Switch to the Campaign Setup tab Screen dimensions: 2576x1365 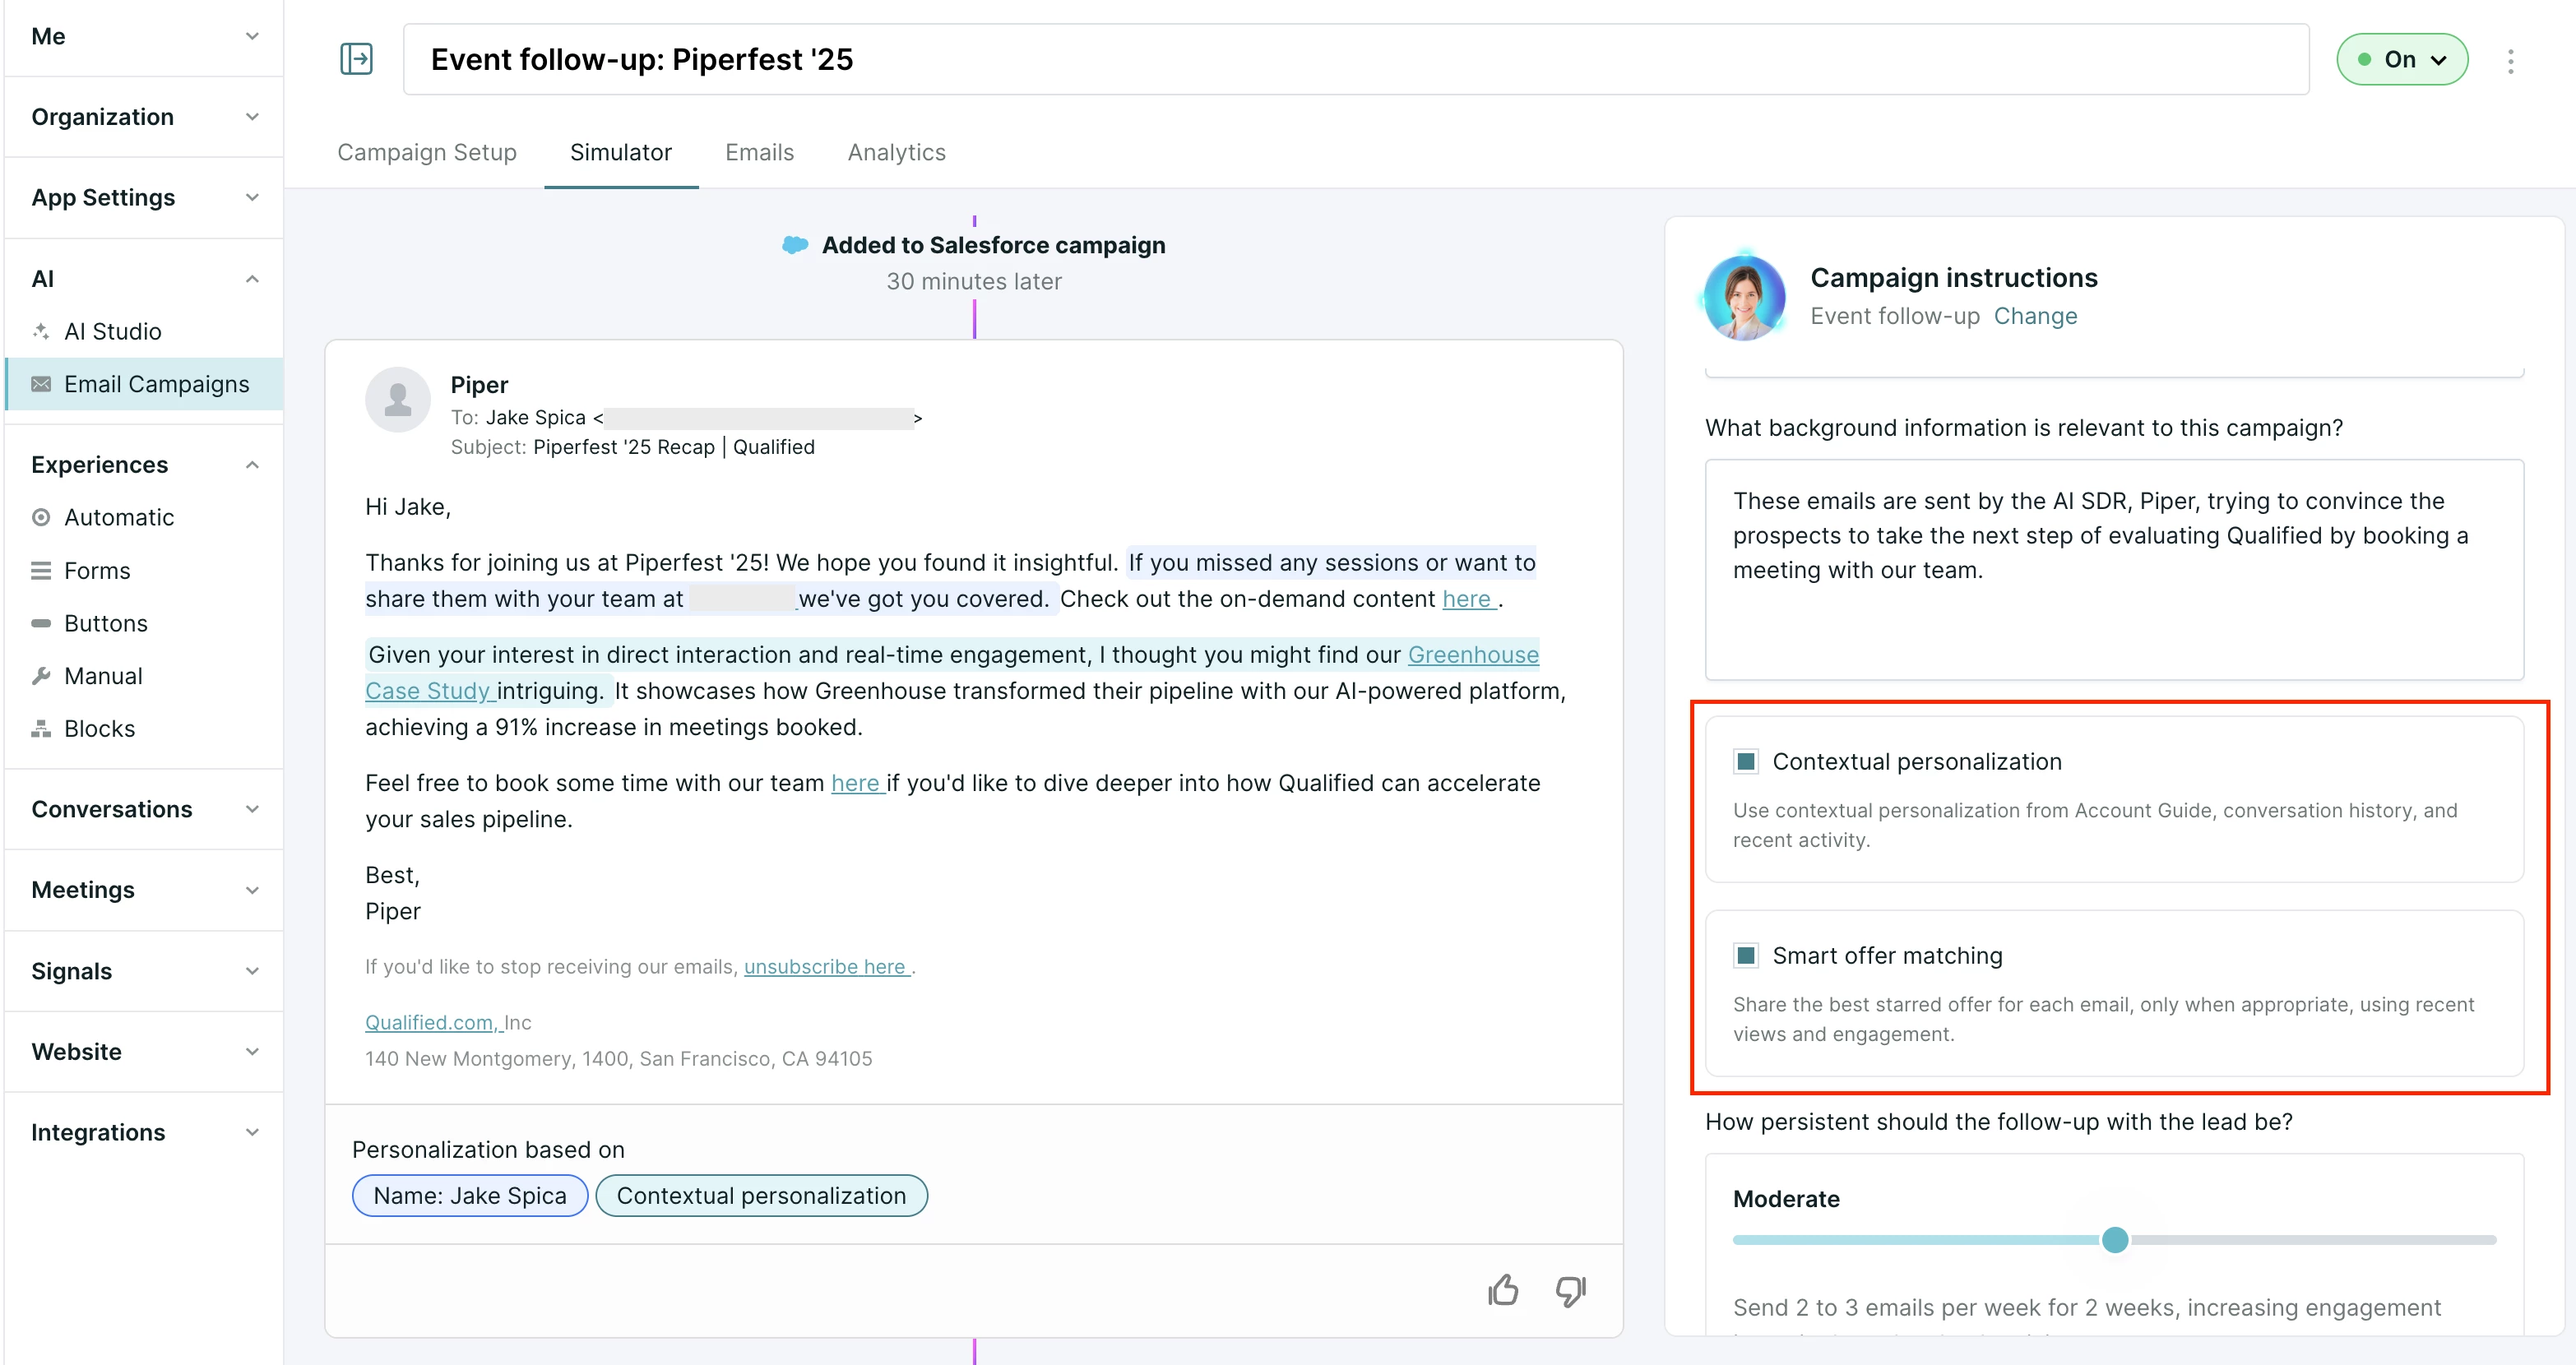click(427, 152)
